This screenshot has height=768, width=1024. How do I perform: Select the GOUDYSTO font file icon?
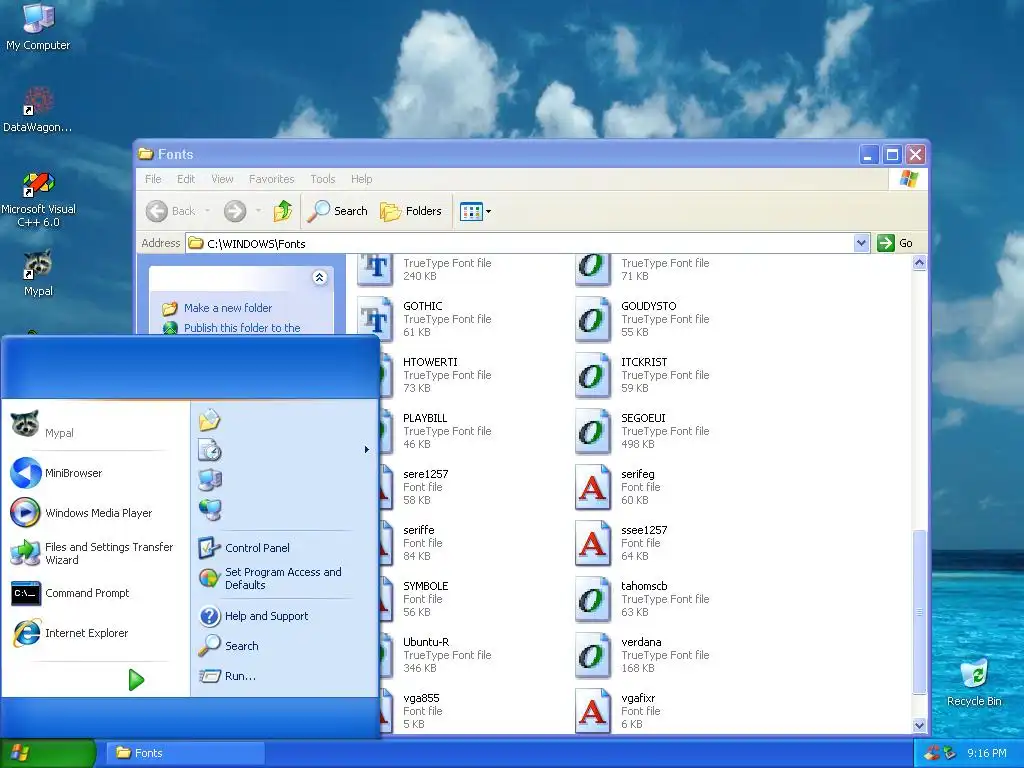[592, 319]
